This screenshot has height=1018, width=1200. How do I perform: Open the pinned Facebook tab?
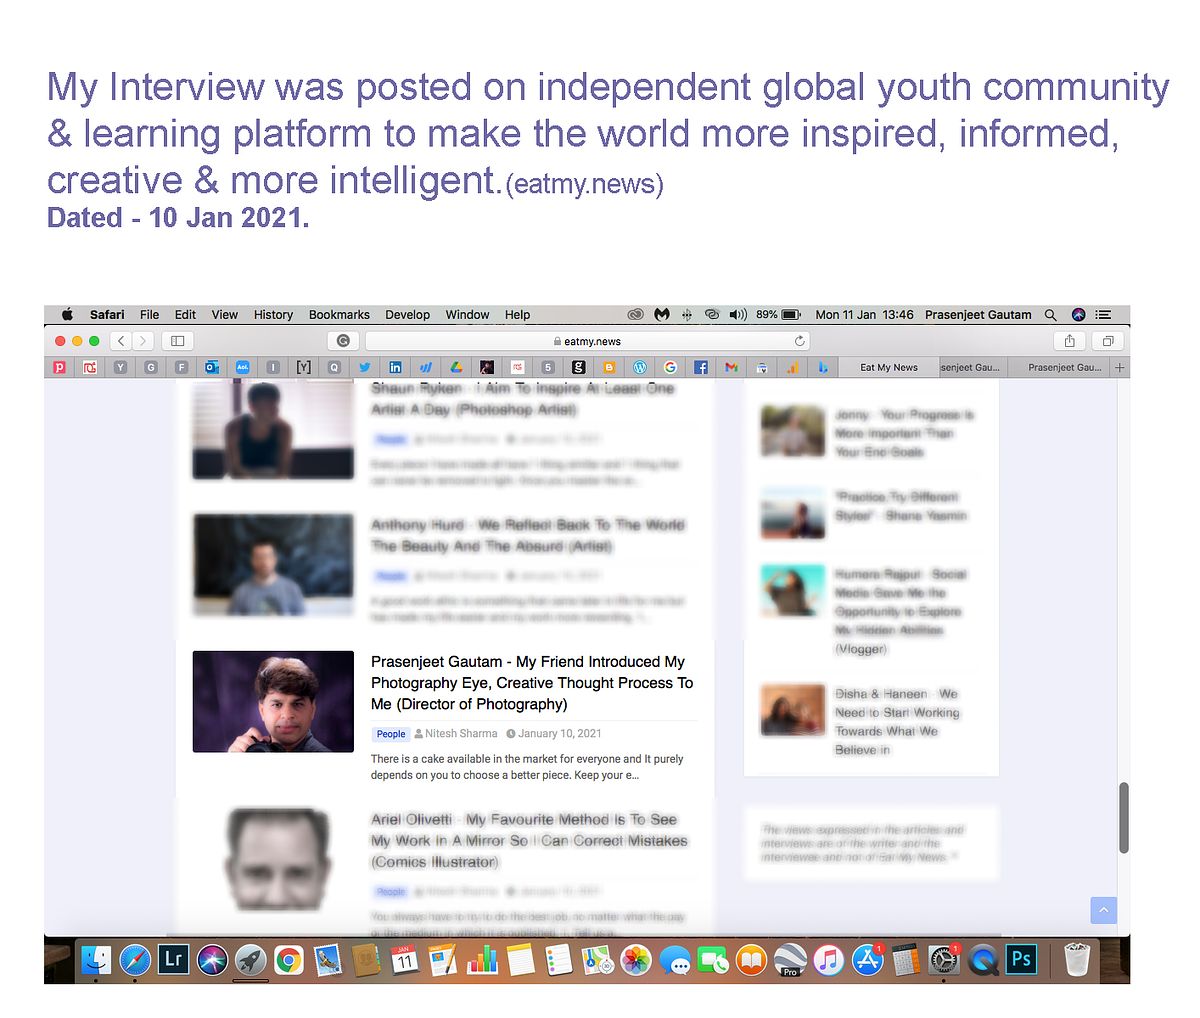coord(700,368)
